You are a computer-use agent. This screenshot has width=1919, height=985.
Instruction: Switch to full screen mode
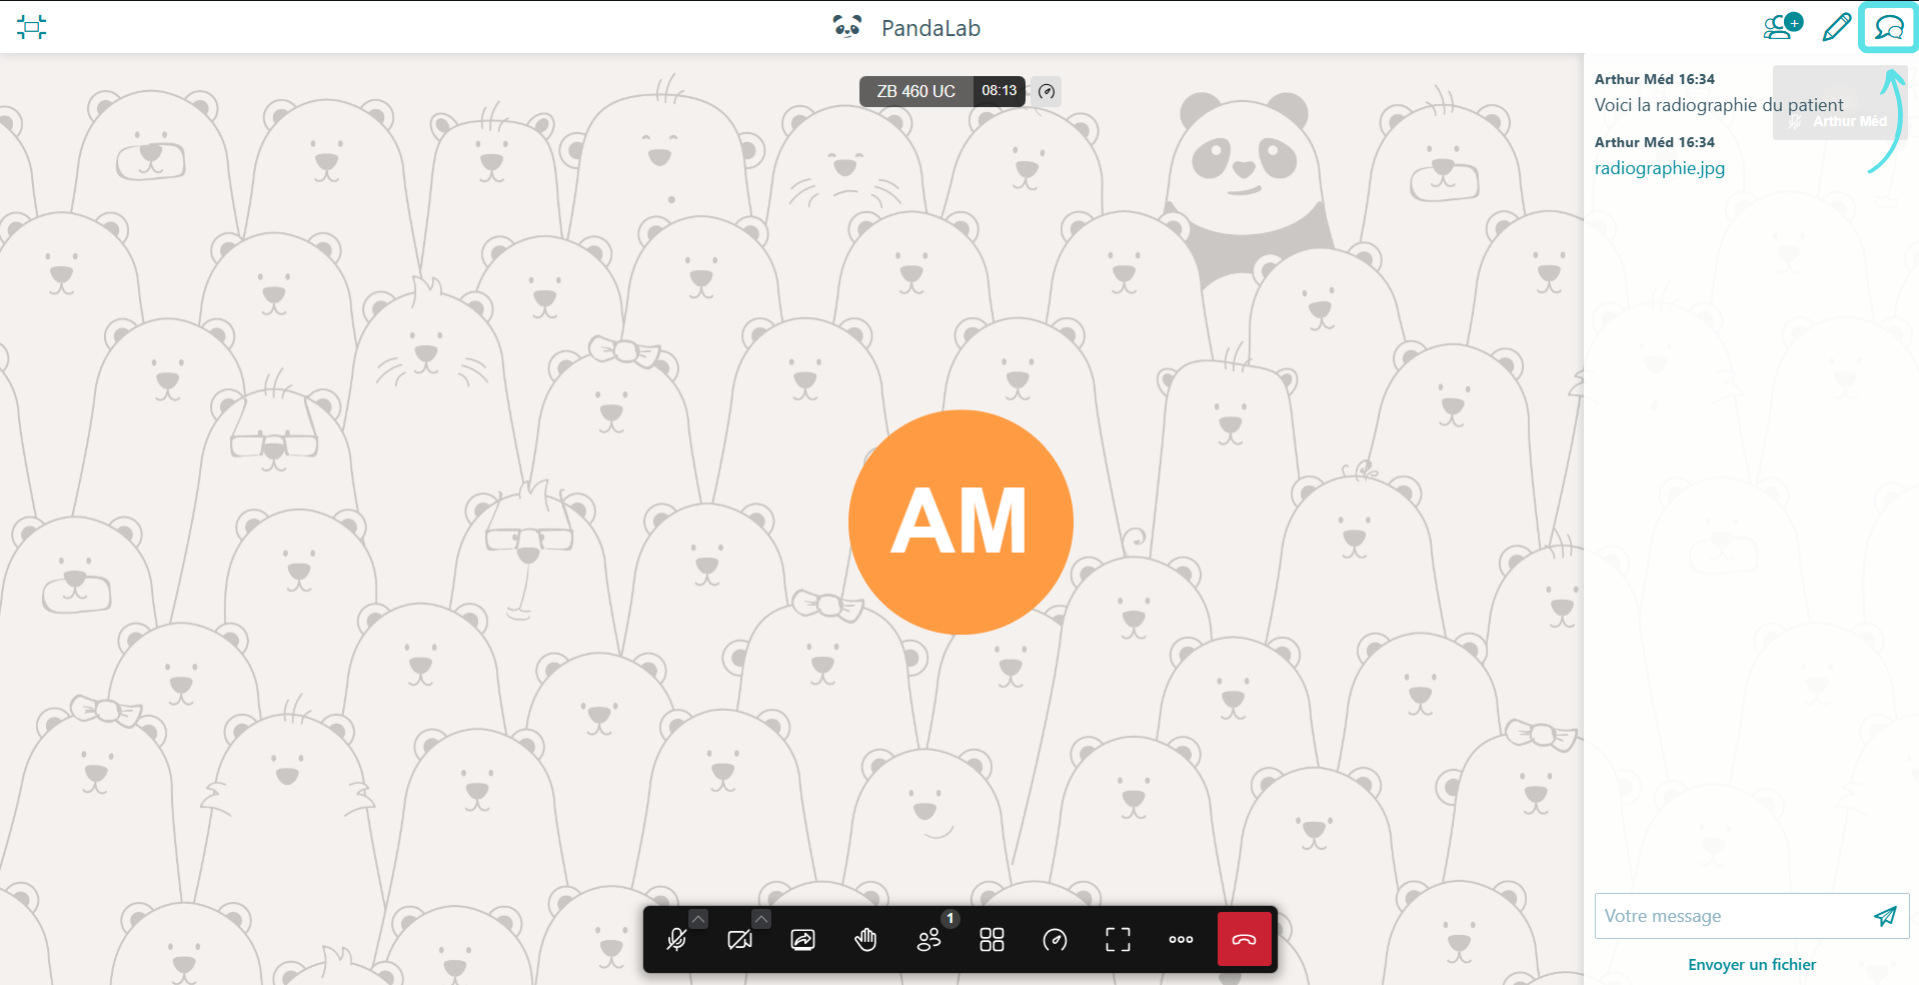pos(1118,940)
